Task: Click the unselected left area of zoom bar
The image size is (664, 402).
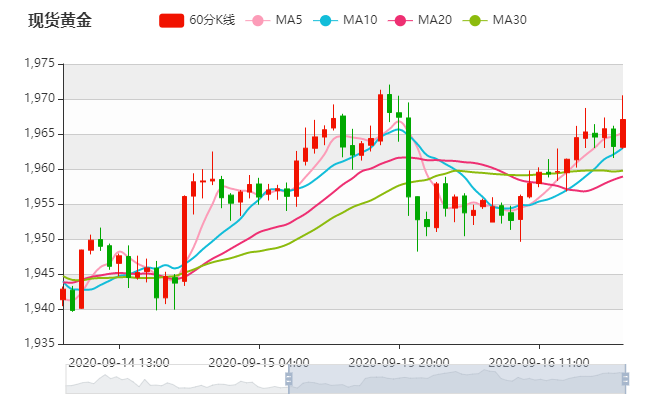Action: click(175, 379)
